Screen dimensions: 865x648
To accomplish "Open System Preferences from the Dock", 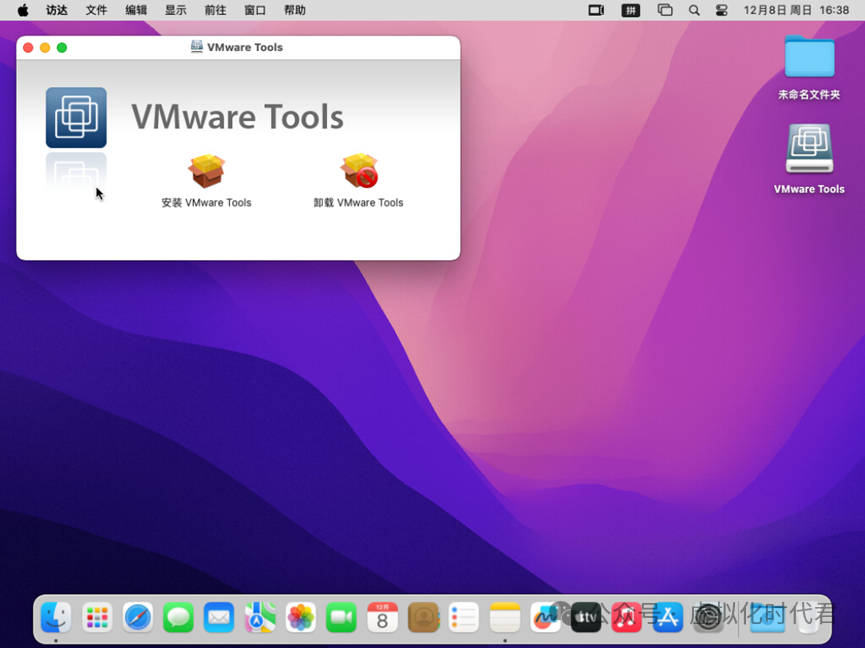I will (x=708, y=617).
